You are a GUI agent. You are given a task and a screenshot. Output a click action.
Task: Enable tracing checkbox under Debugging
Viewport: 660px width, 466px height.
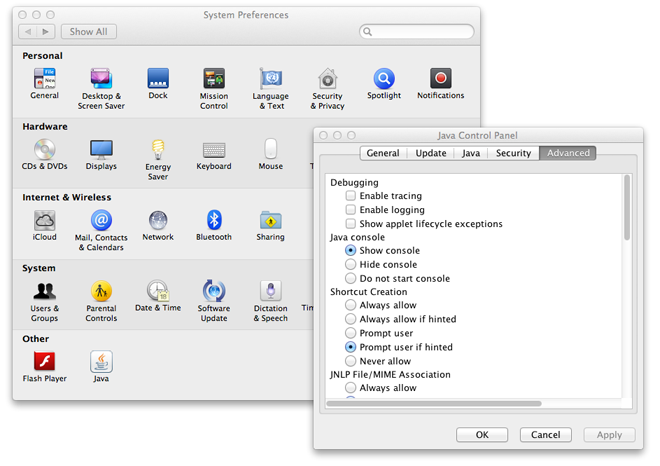click(x=350, y=195)
